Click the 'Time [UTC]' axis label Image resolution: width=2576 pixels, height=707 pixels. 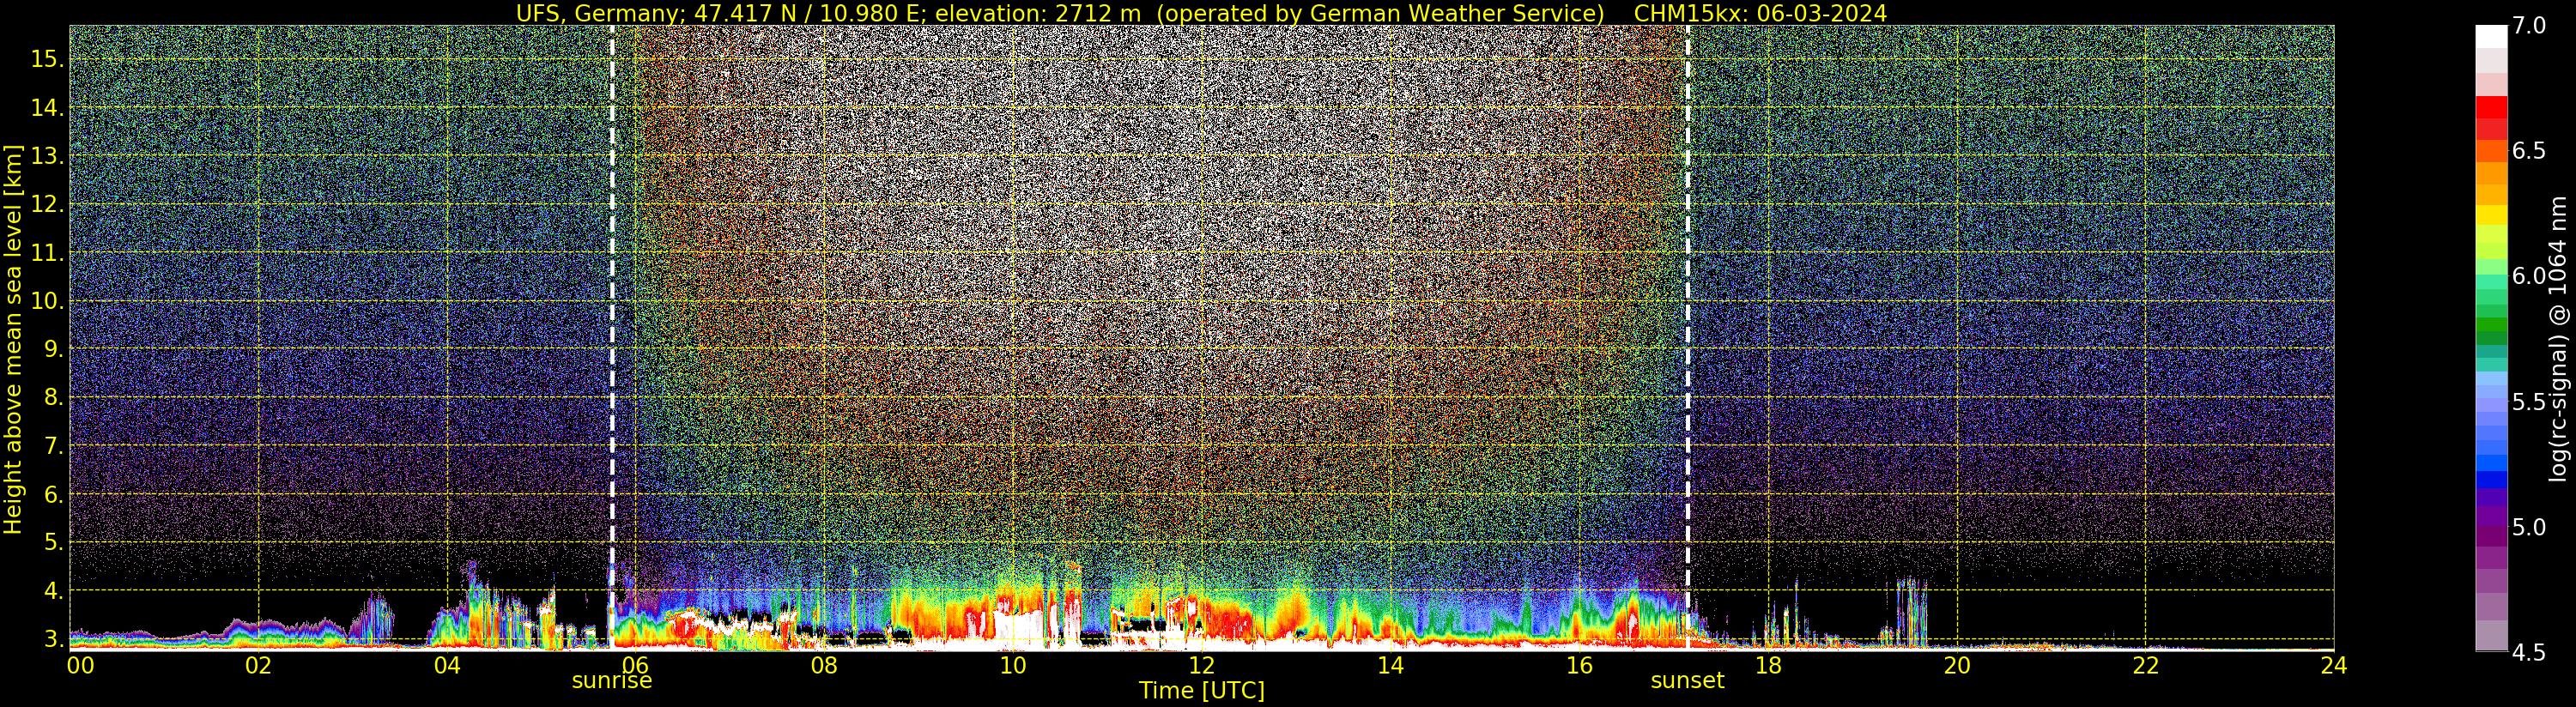tap(1201, 691)
